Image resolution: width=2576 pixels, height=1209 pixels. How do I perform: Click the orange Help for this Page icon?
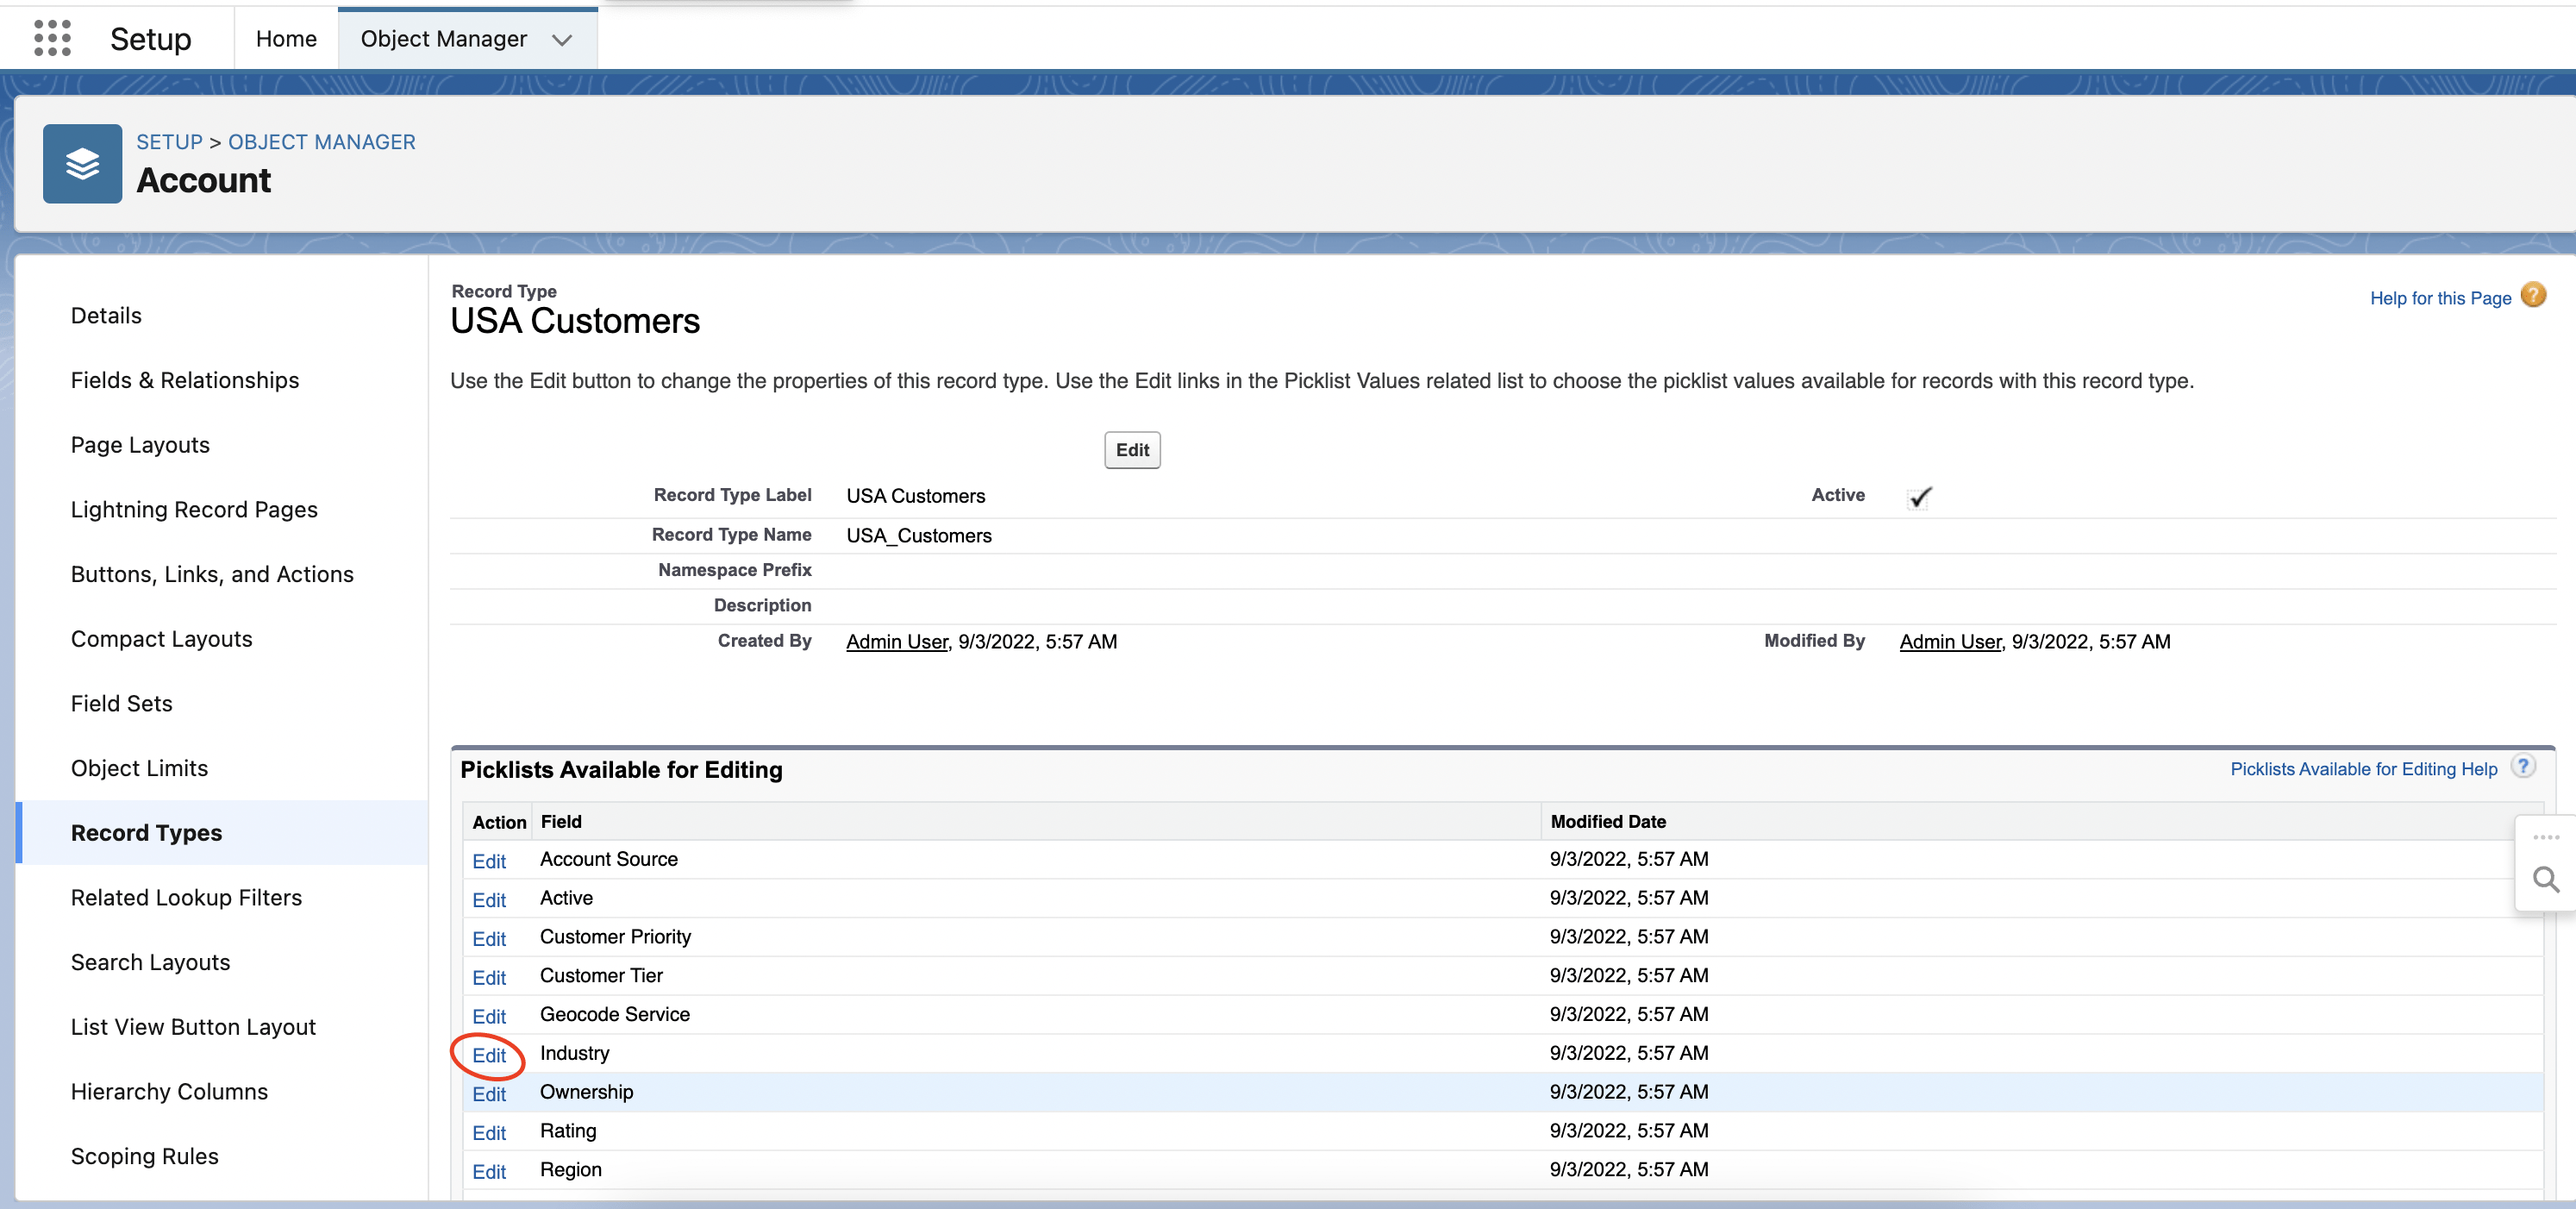tap(2532, 296)
